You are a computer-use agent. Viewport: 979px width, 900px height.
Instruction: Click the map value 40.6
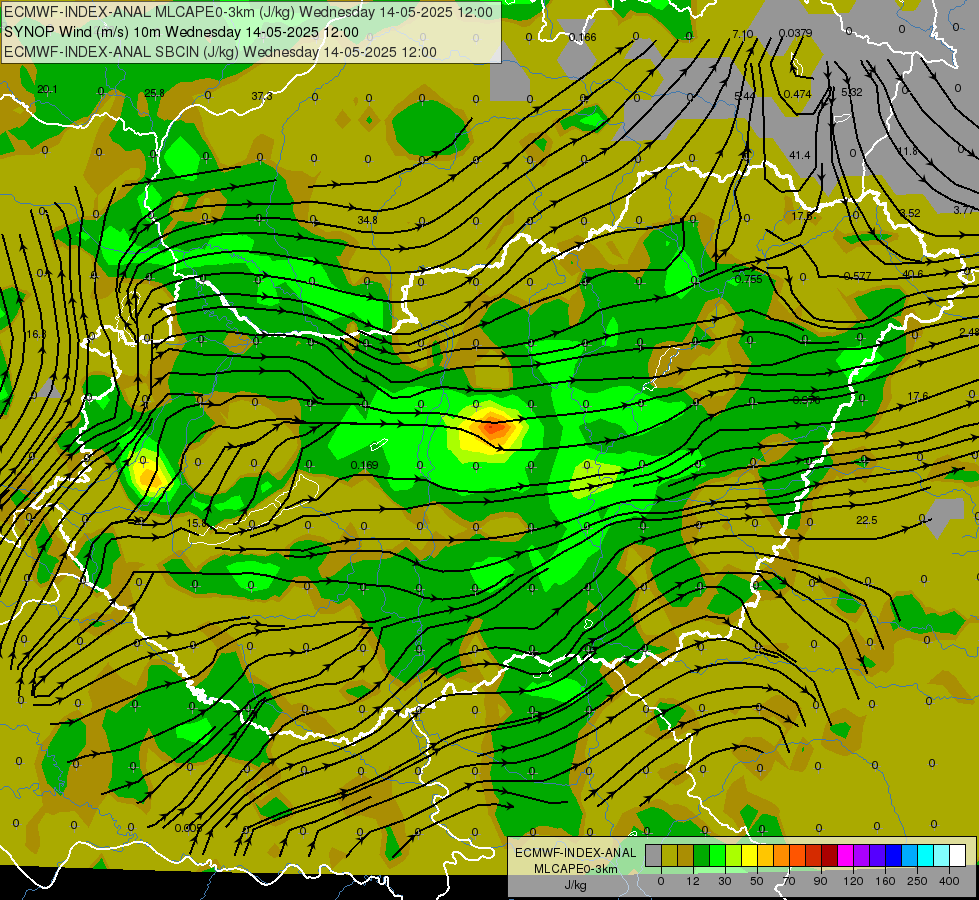pos(912,274)
